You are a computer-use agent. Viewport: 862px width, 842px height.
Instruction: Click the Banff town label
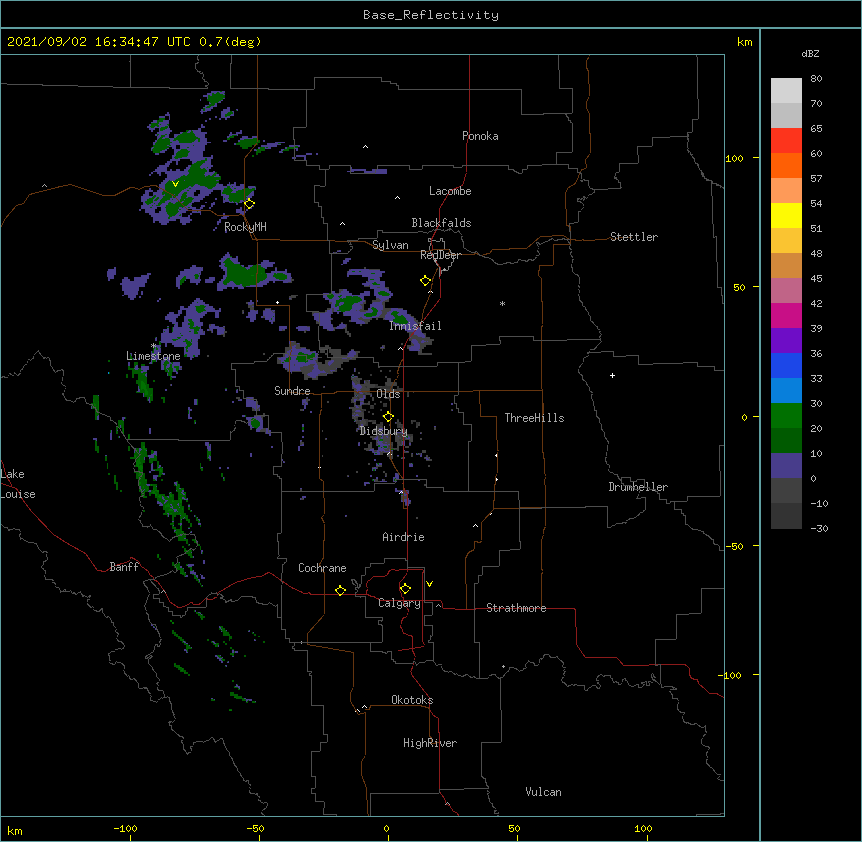[x=124, y=567]
